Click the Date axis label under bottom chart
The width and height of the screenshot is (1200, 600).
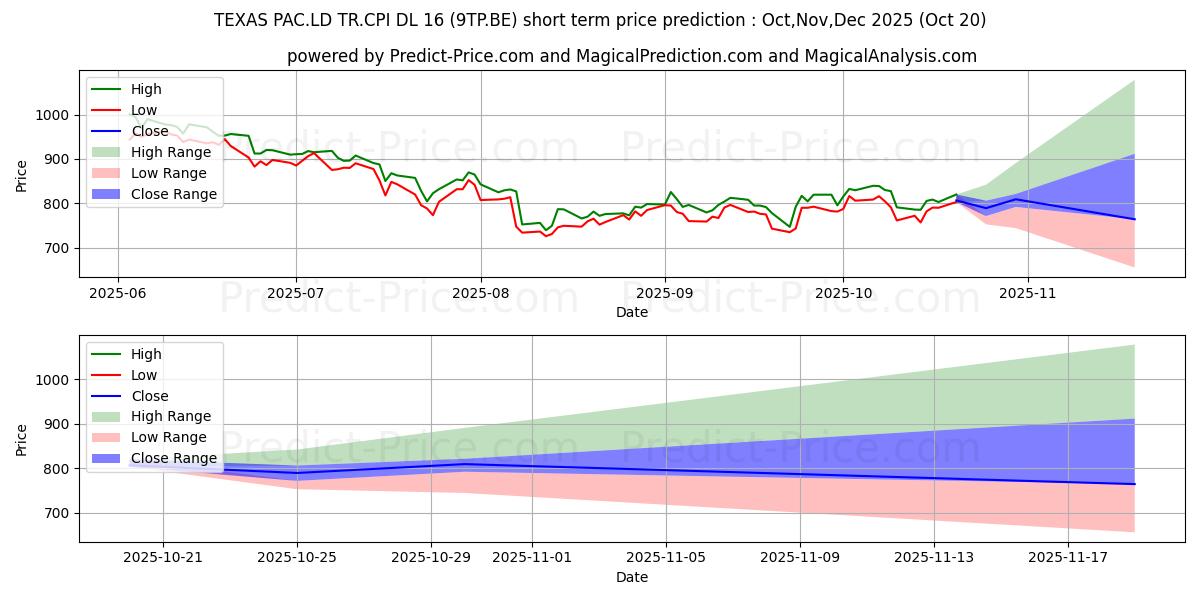[632, 578]
